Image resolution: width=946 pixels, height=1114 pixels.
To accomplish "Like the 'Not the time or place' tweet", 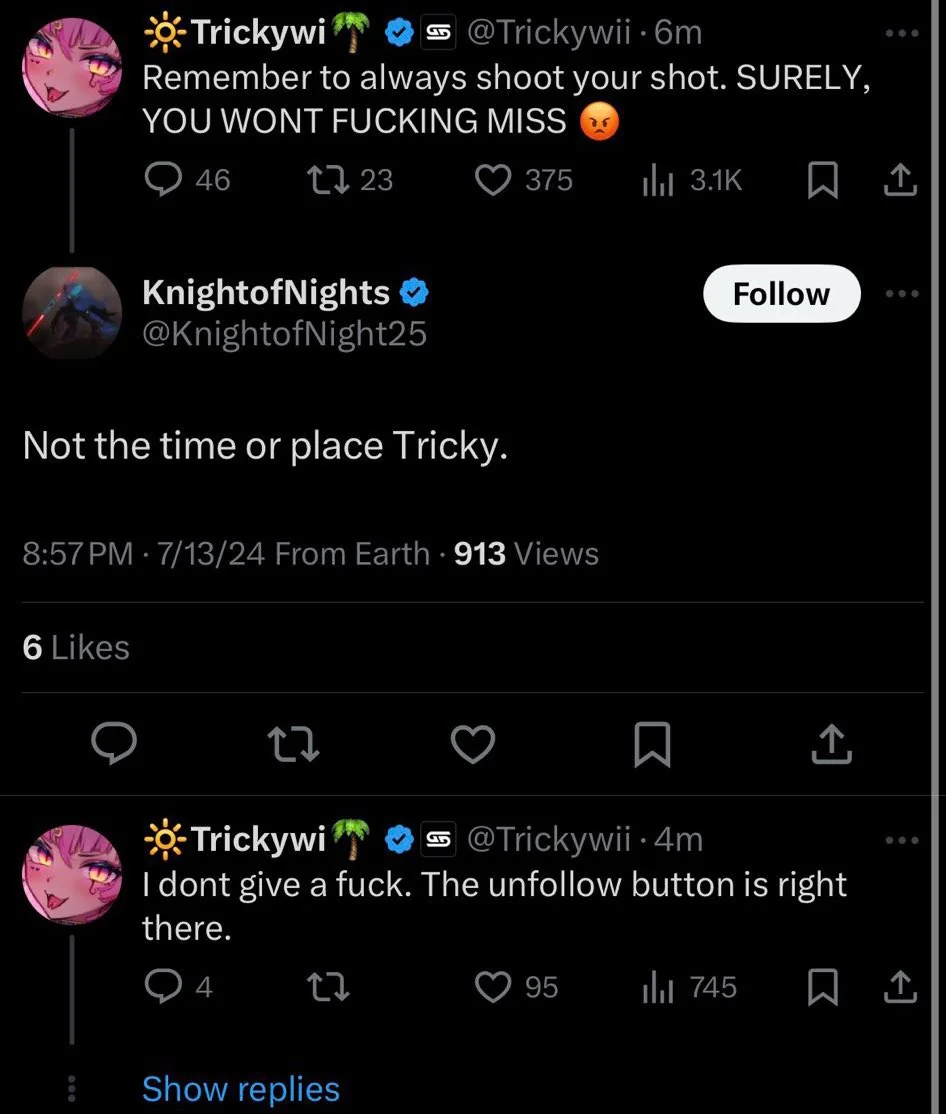I will pos(472,744).
